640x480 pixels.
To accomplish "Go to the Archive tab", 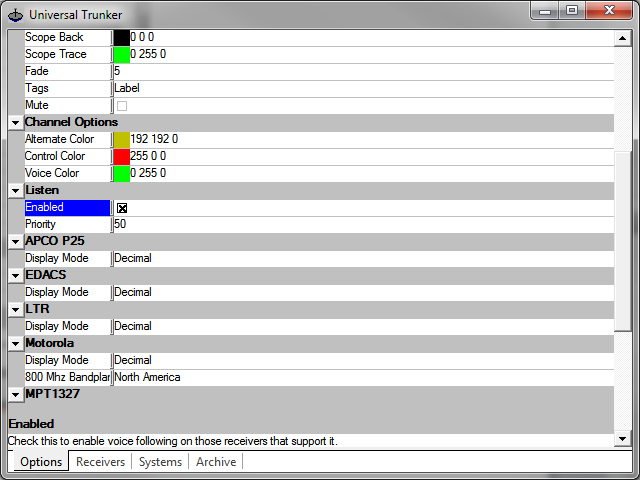I will (216, 462).
